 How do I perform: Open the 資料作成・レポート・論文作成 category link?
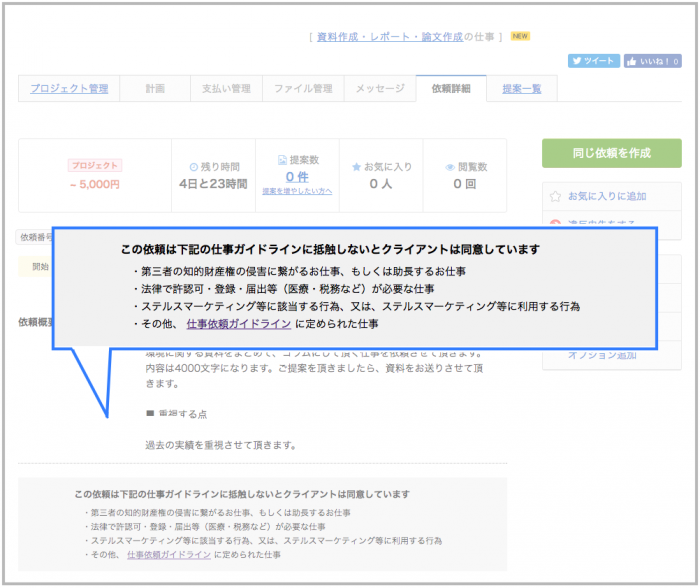(x=389, y=37)
